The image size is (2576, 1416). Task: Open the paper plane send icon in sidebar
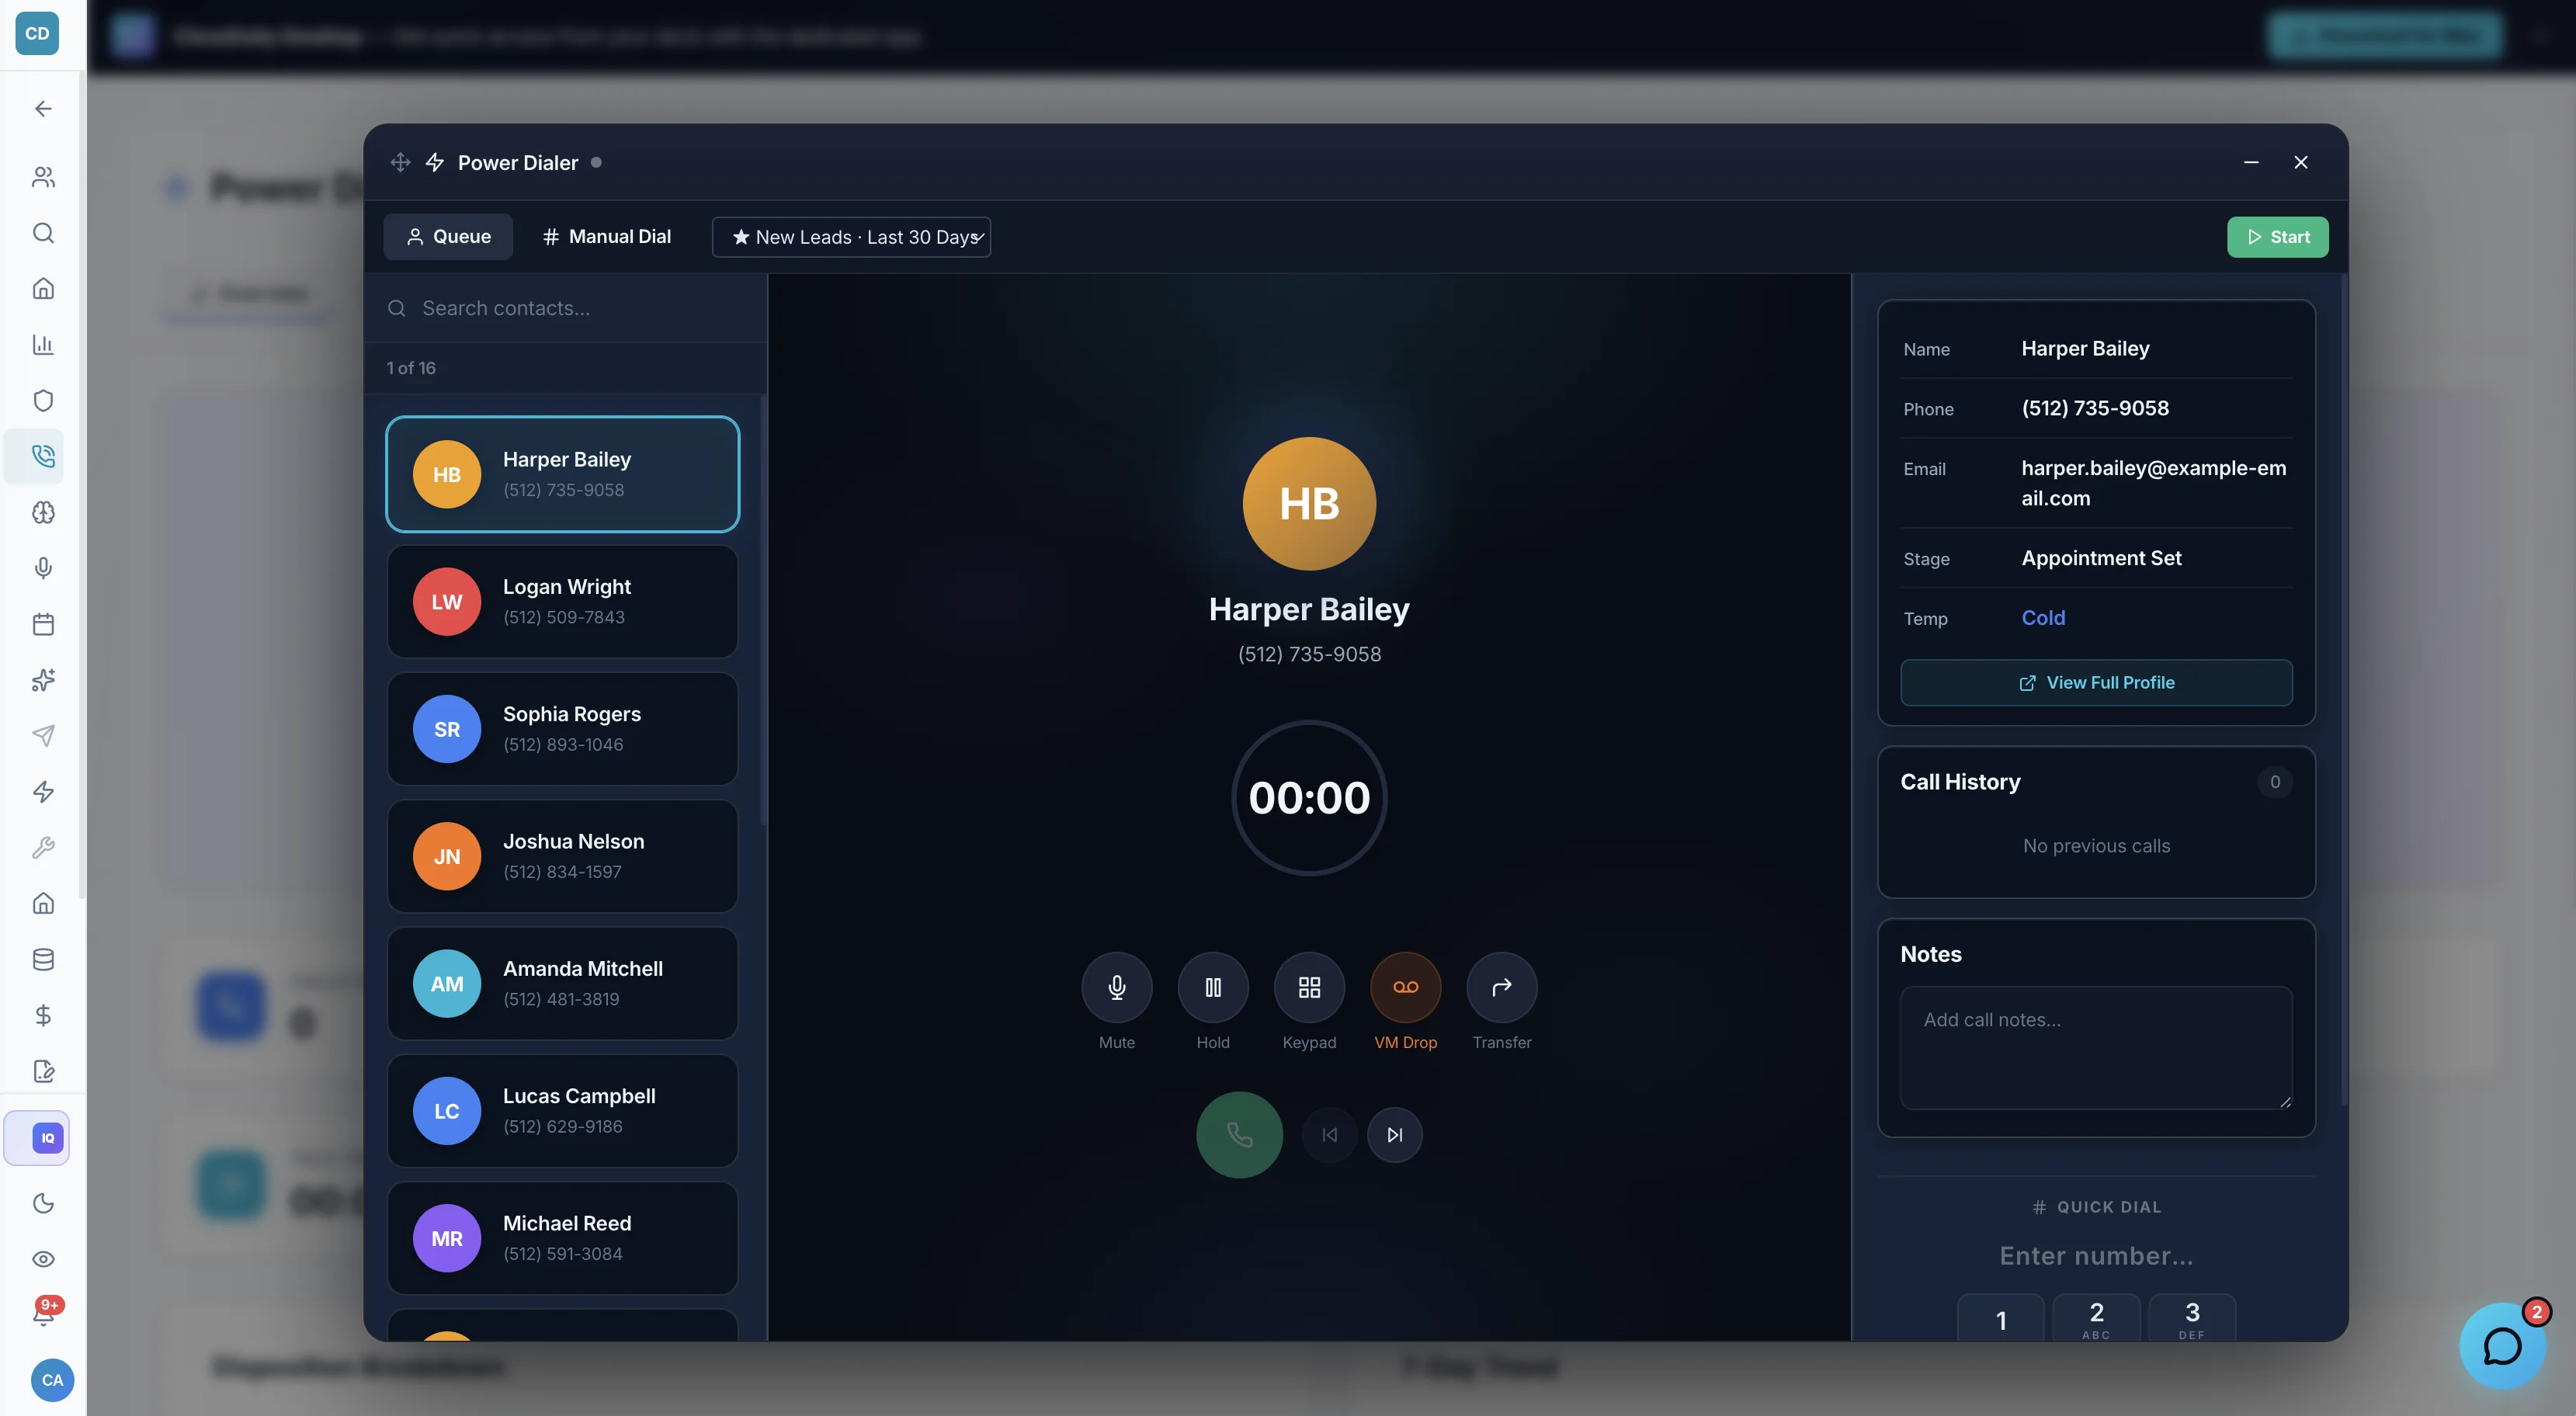[x=43, y=736]
